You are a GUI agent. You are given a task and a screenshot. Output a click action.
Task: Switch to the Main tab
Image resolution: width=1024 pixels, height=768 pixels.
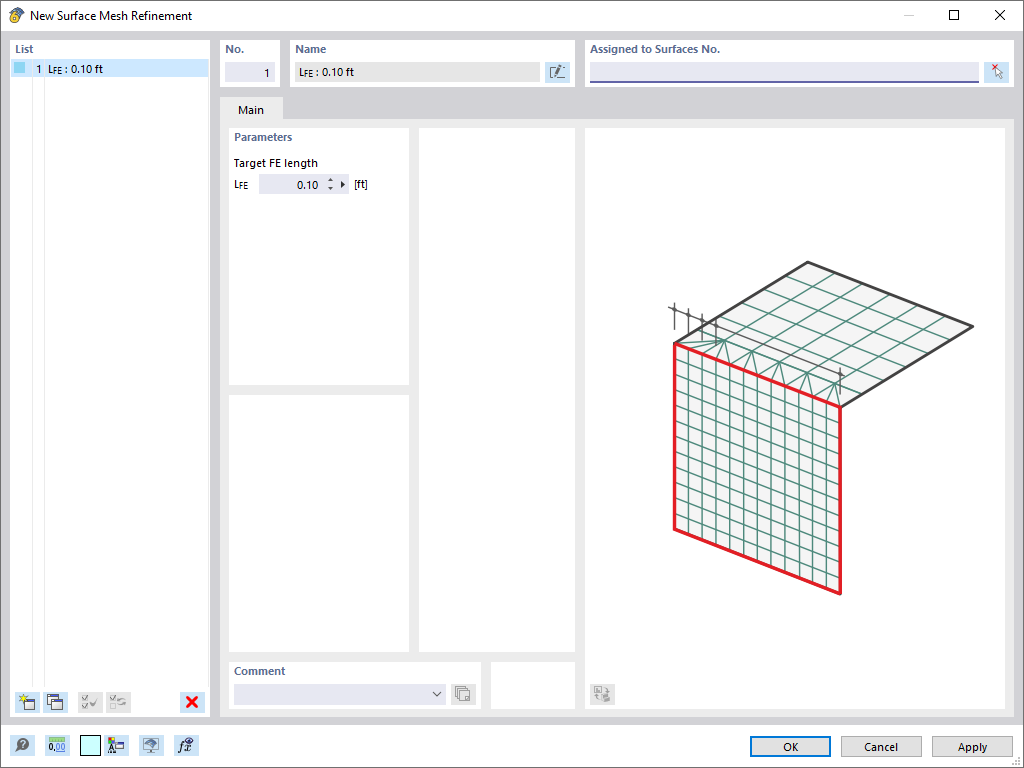tap(250, 109)
